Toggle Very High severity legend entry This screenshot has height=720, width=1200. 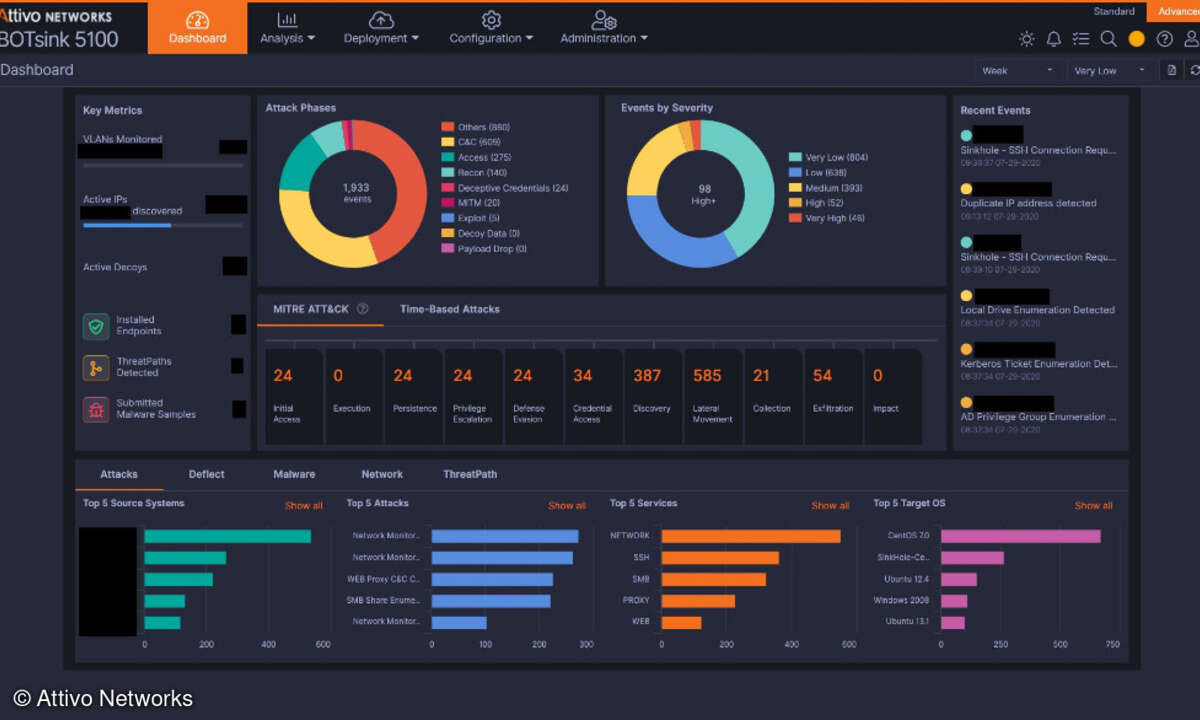pyautogui.click(x=827, y=218)
